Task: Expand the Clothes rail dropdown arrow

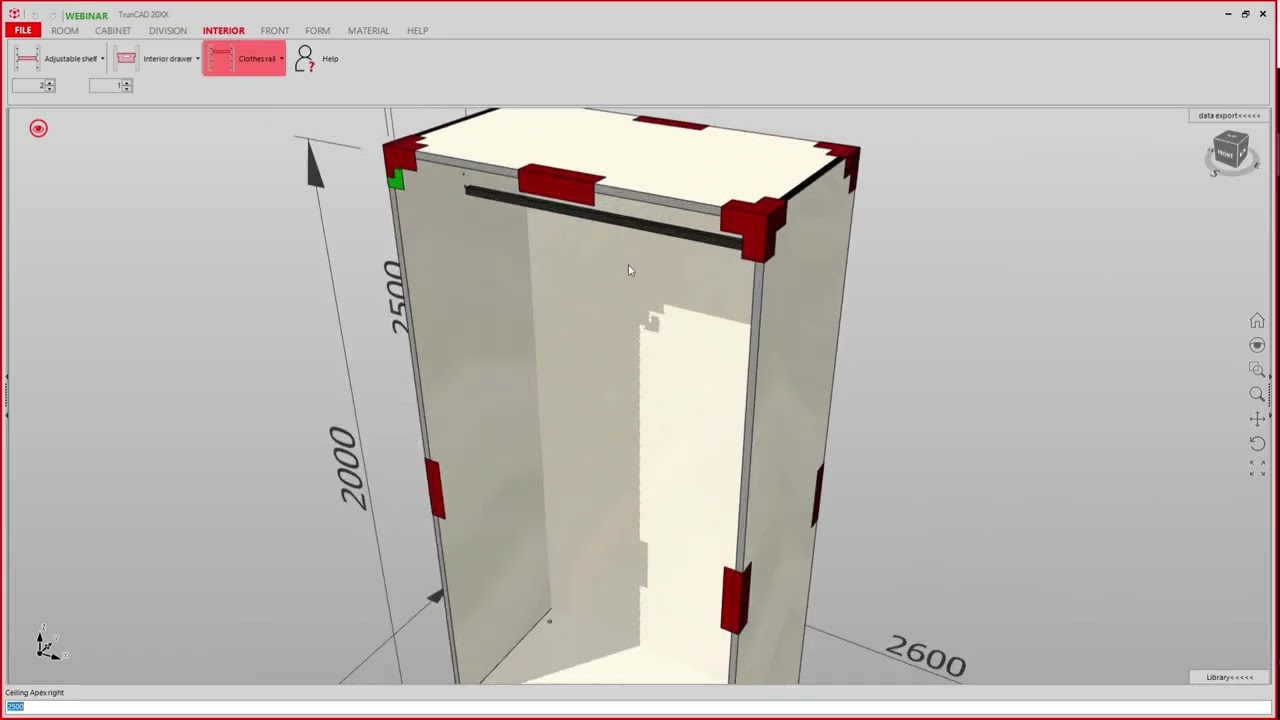Action: coord(281,59)
